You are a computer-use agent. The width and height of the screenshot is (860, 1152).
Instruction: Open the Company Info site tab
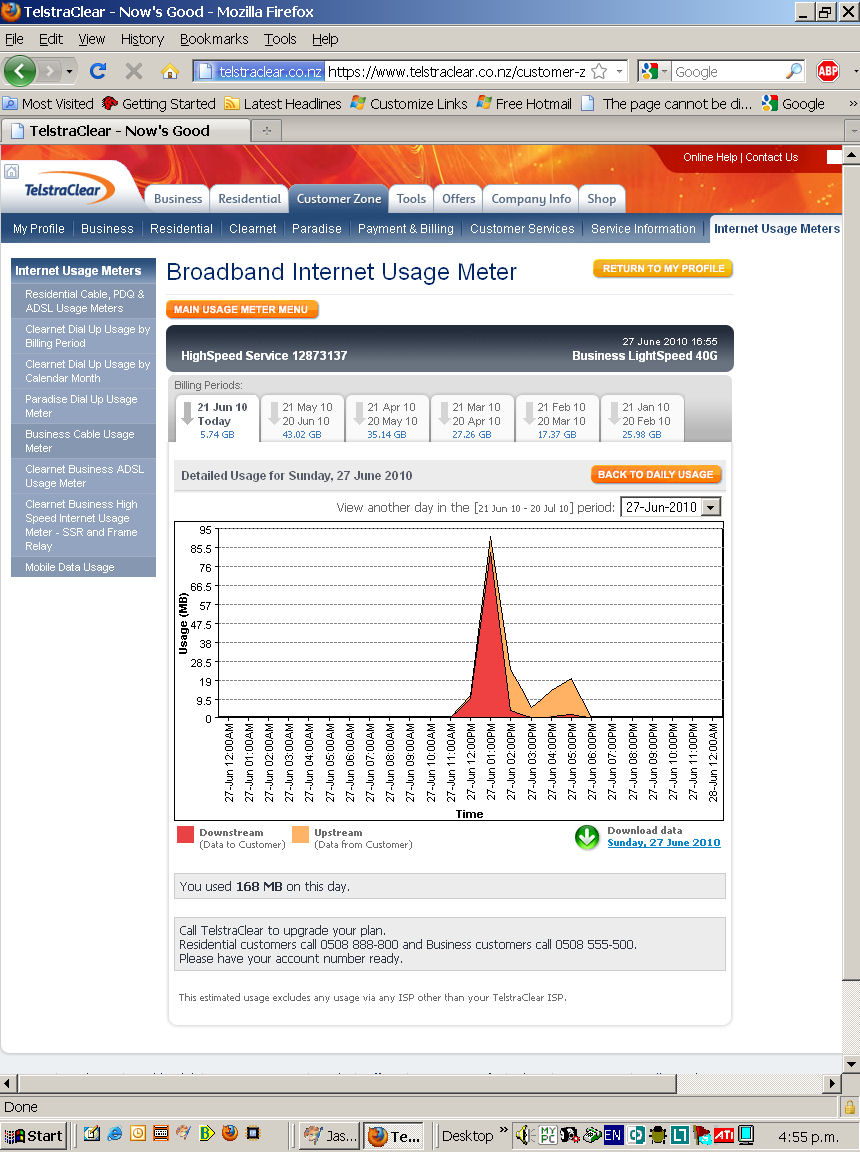(x=531, y=198)
